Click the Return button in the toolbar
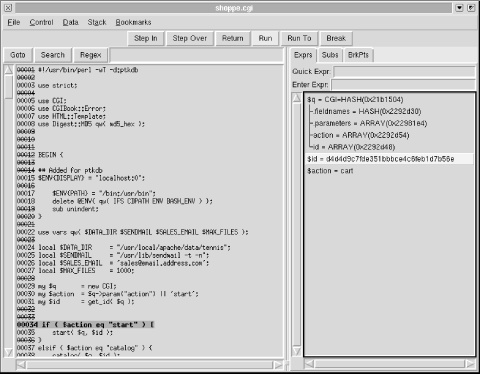The height and width of the screenshot is (374, 481). coord(233,38)
